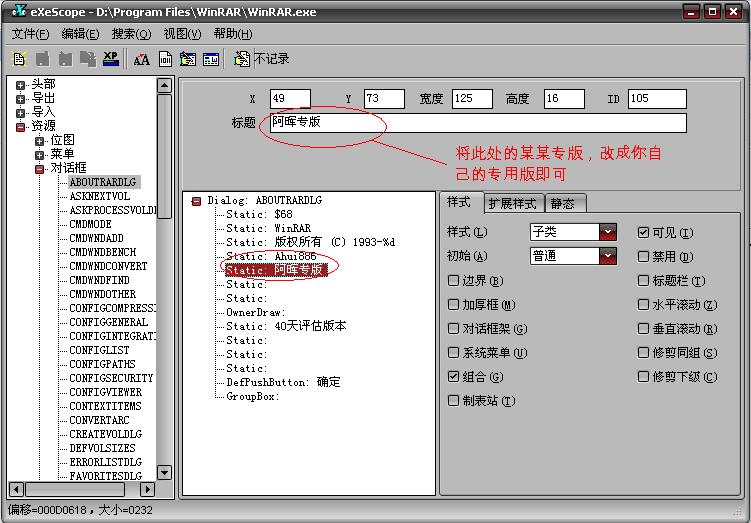Select the DefPushButton: 确定 control
Image resolution: width=751 pixels, height=523 pixels.
click(283, 382)
